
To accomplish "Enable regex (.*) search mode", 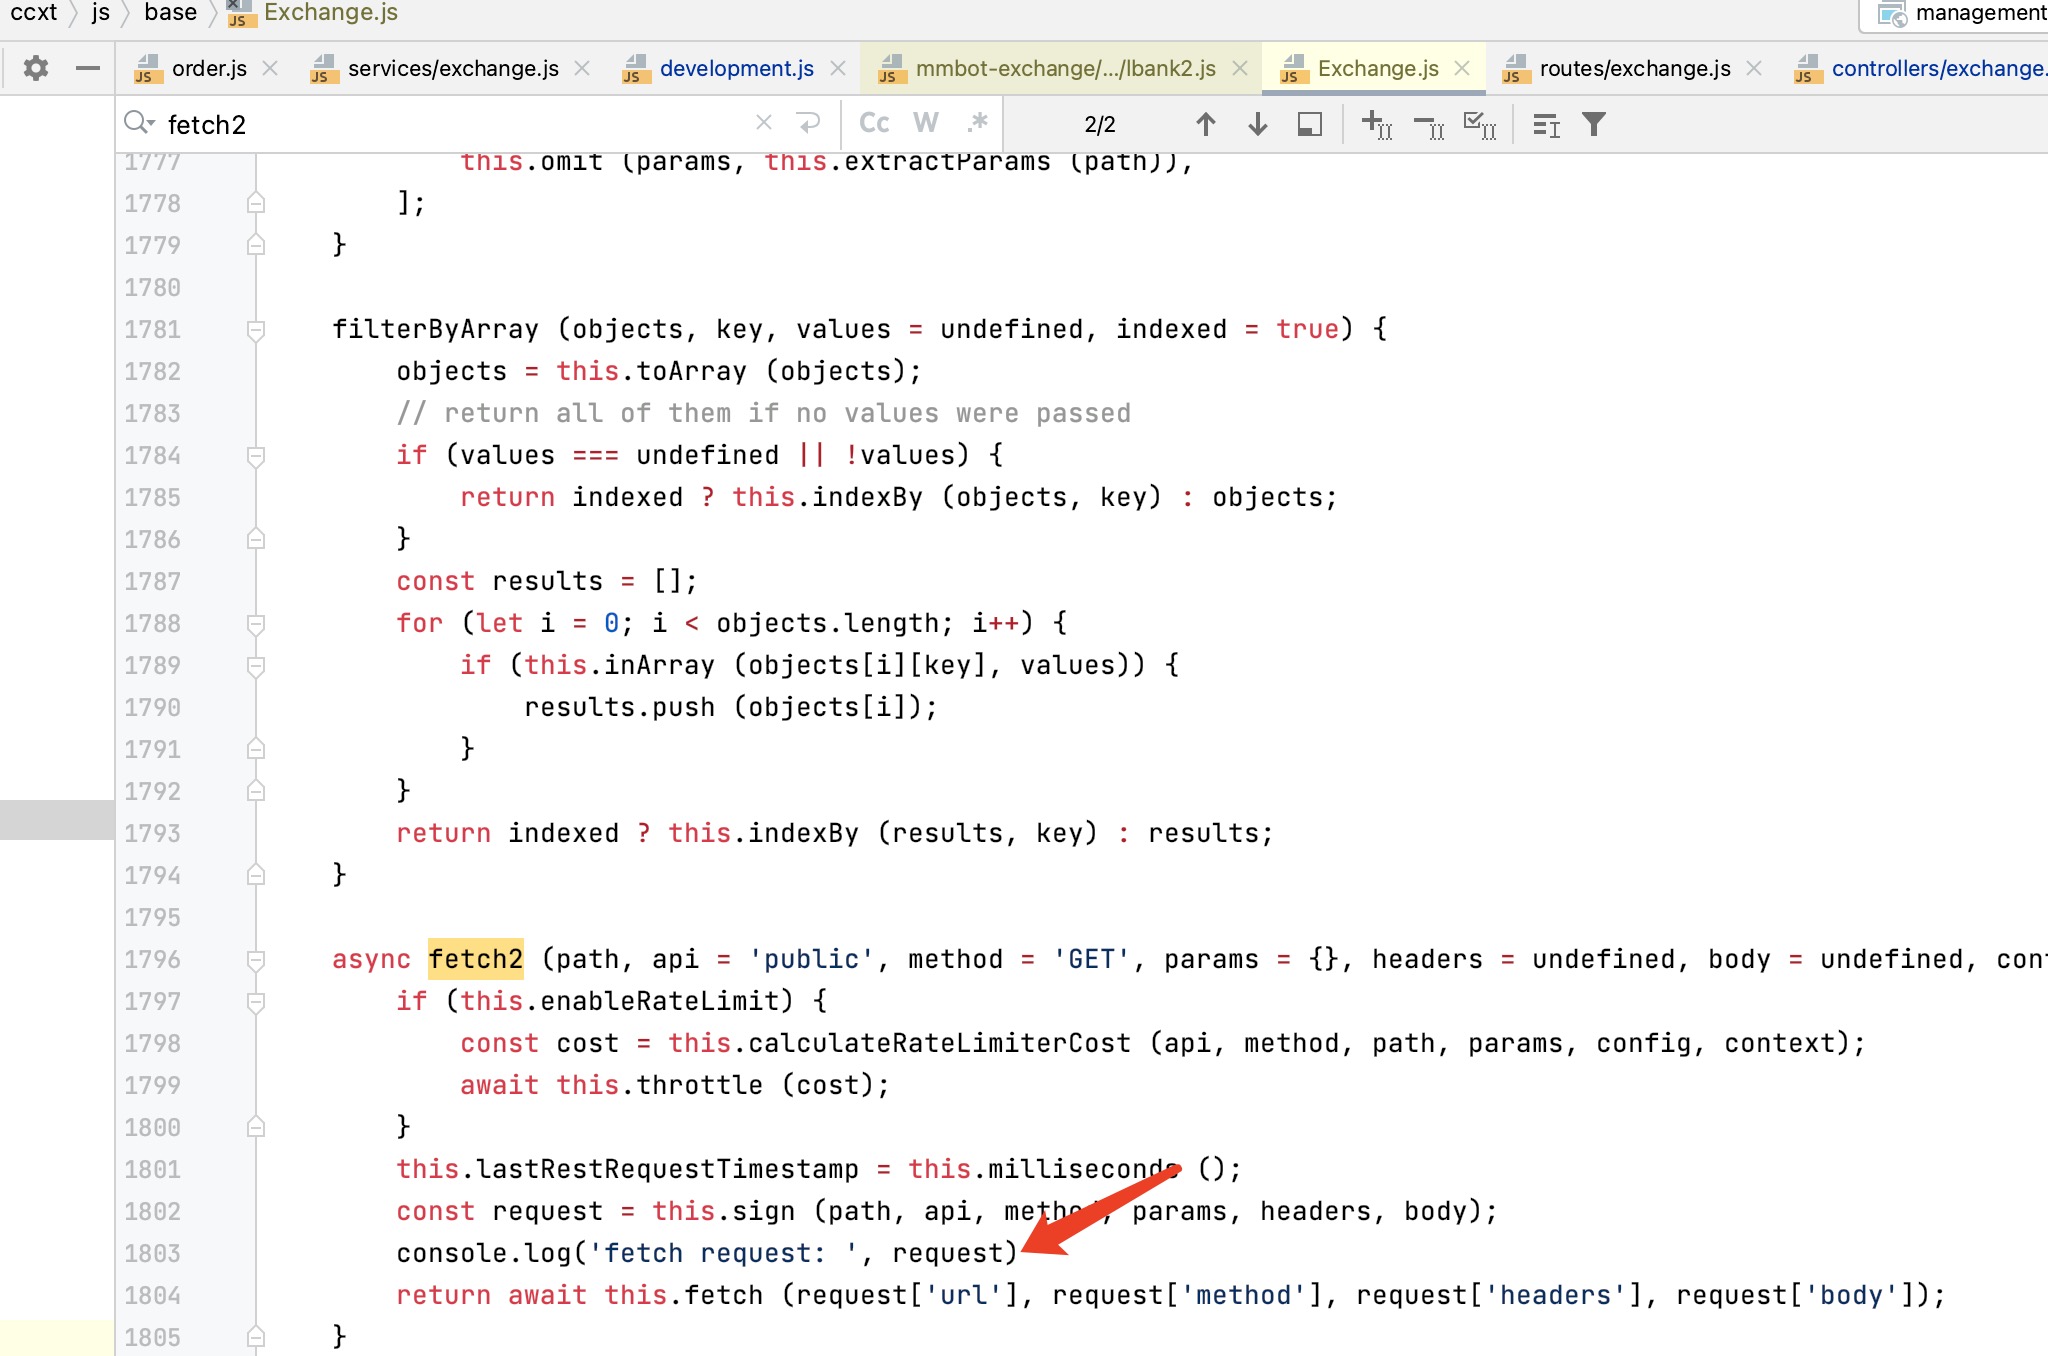I will (977, 122).
